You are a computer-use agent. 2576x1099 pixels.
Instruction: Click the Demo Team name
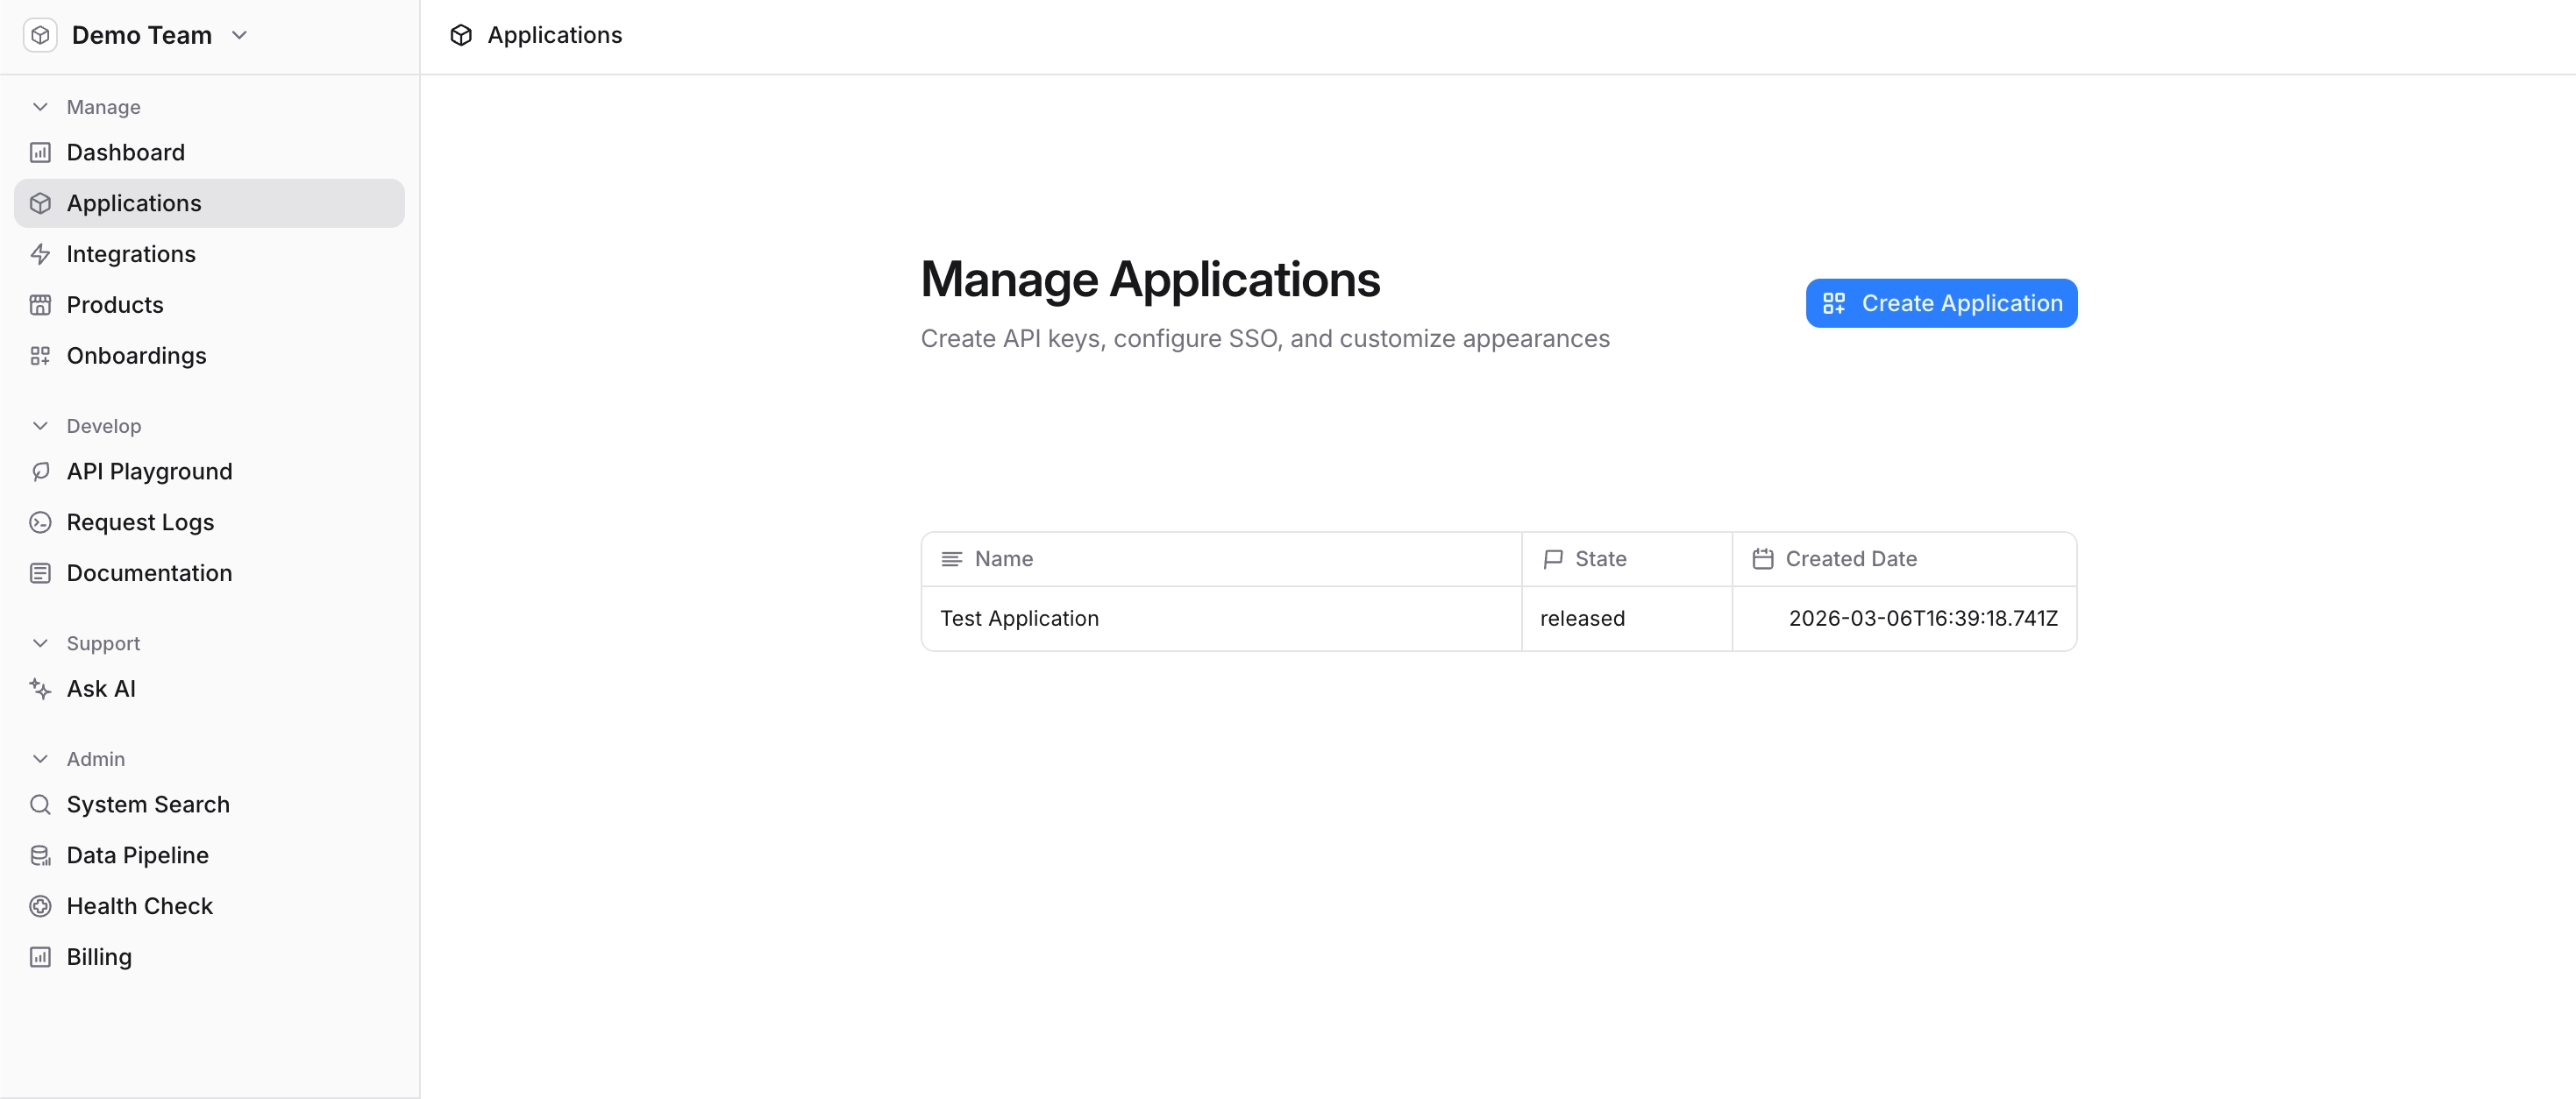click(x=142, y=35)
